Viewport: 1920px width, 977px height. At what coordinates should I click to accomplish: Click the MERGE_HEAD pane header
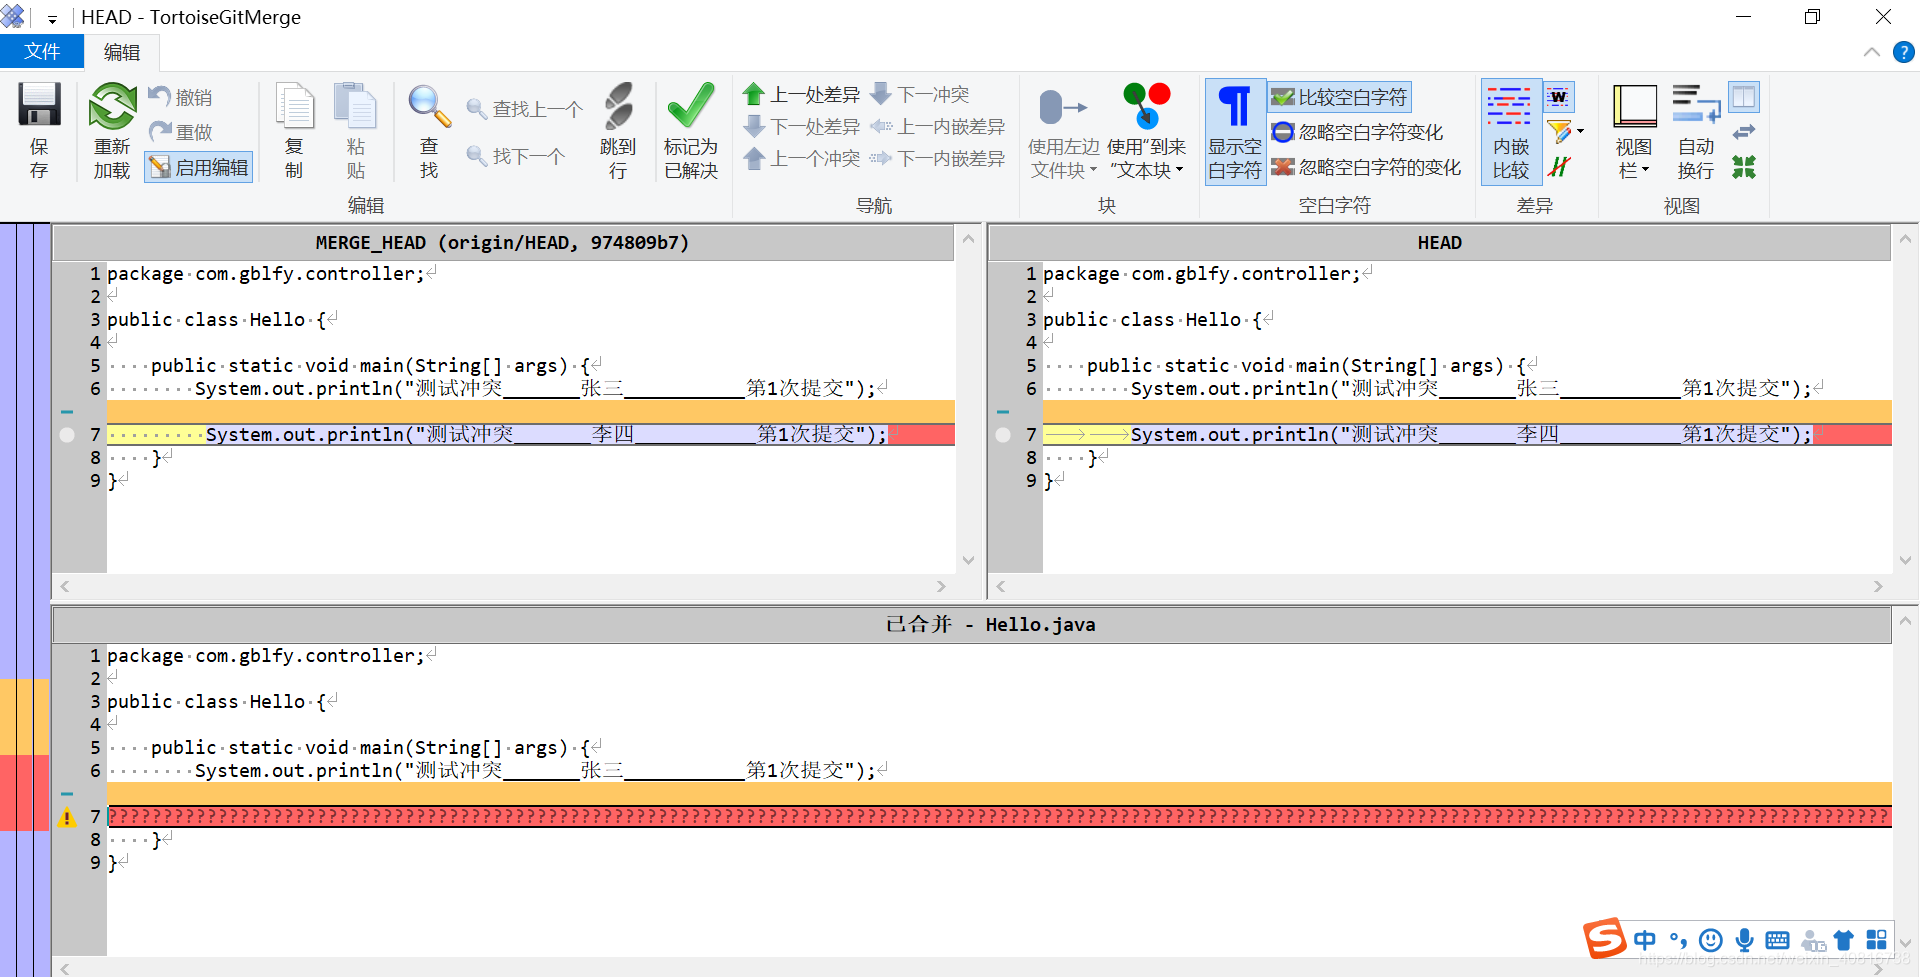pyautogui.click(x=502, y=243)
